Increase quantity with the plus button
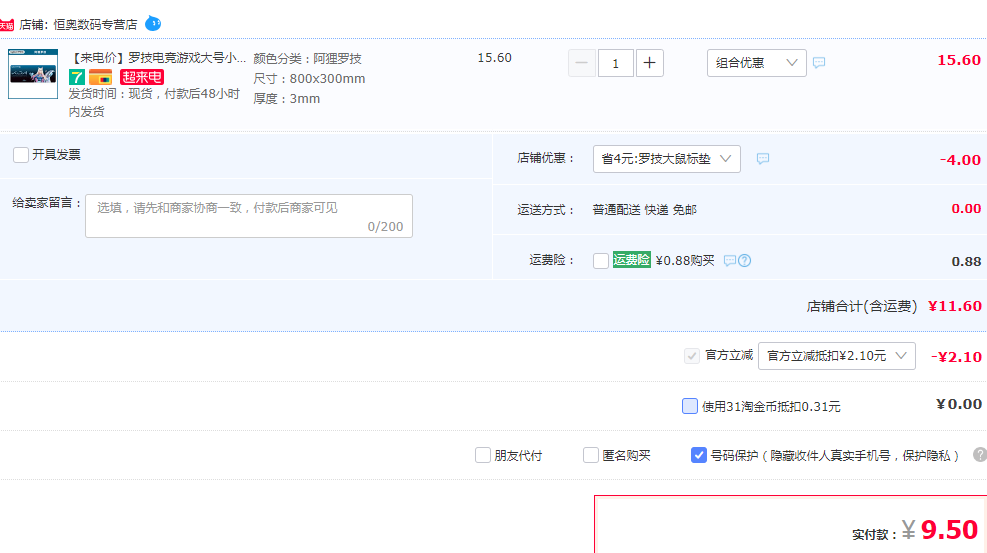 650,63
